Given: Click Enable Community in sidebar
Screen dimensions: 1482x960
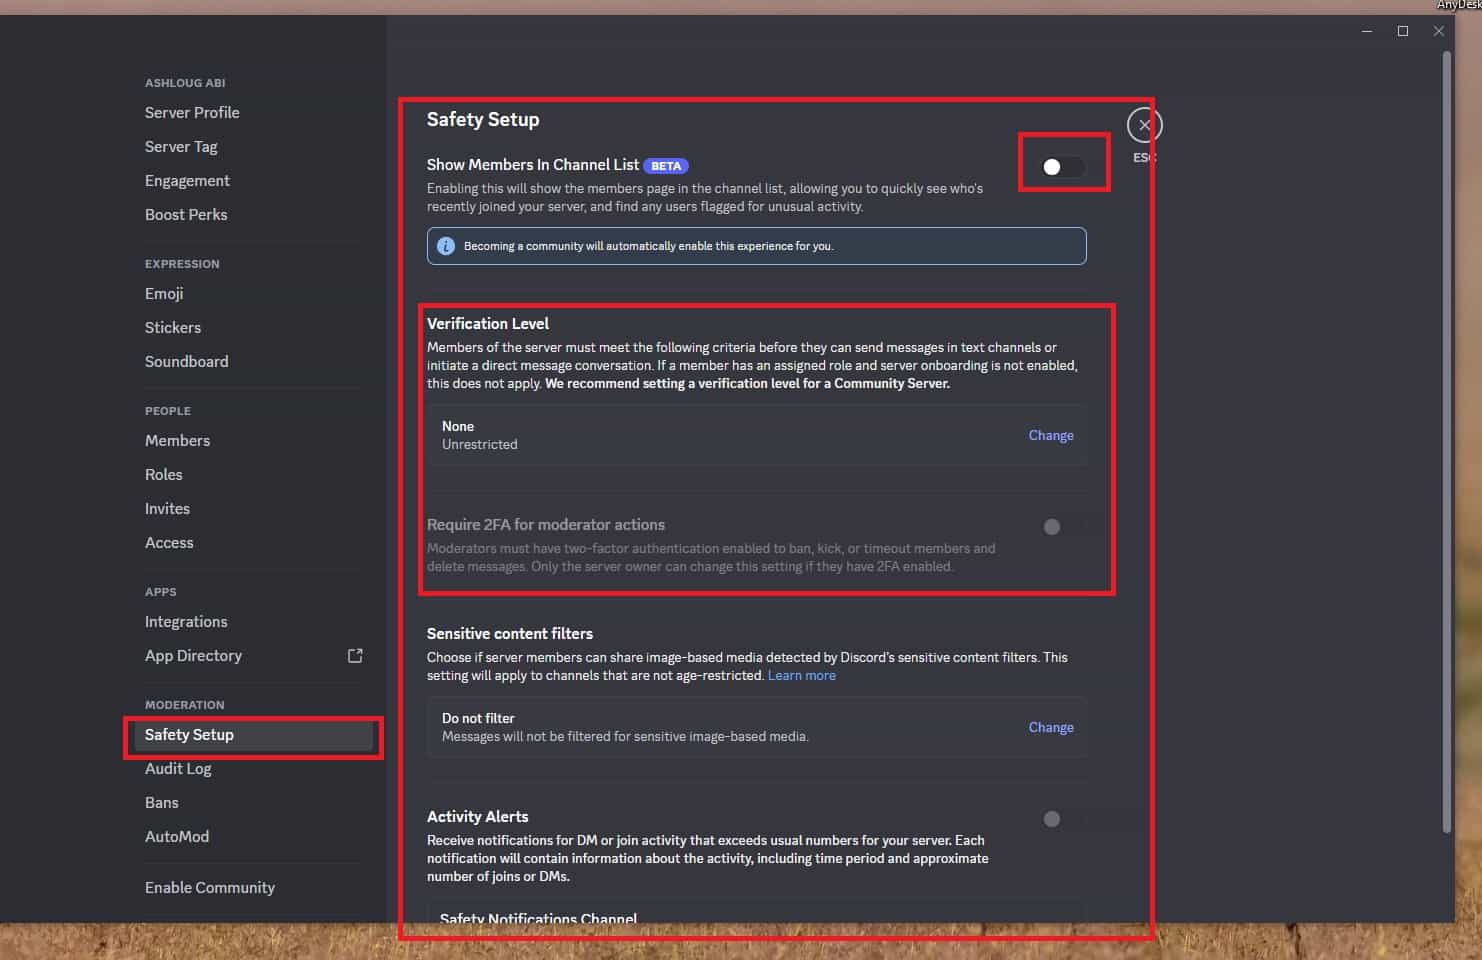Looking at the screenshot, I should [x=210, y=887].
